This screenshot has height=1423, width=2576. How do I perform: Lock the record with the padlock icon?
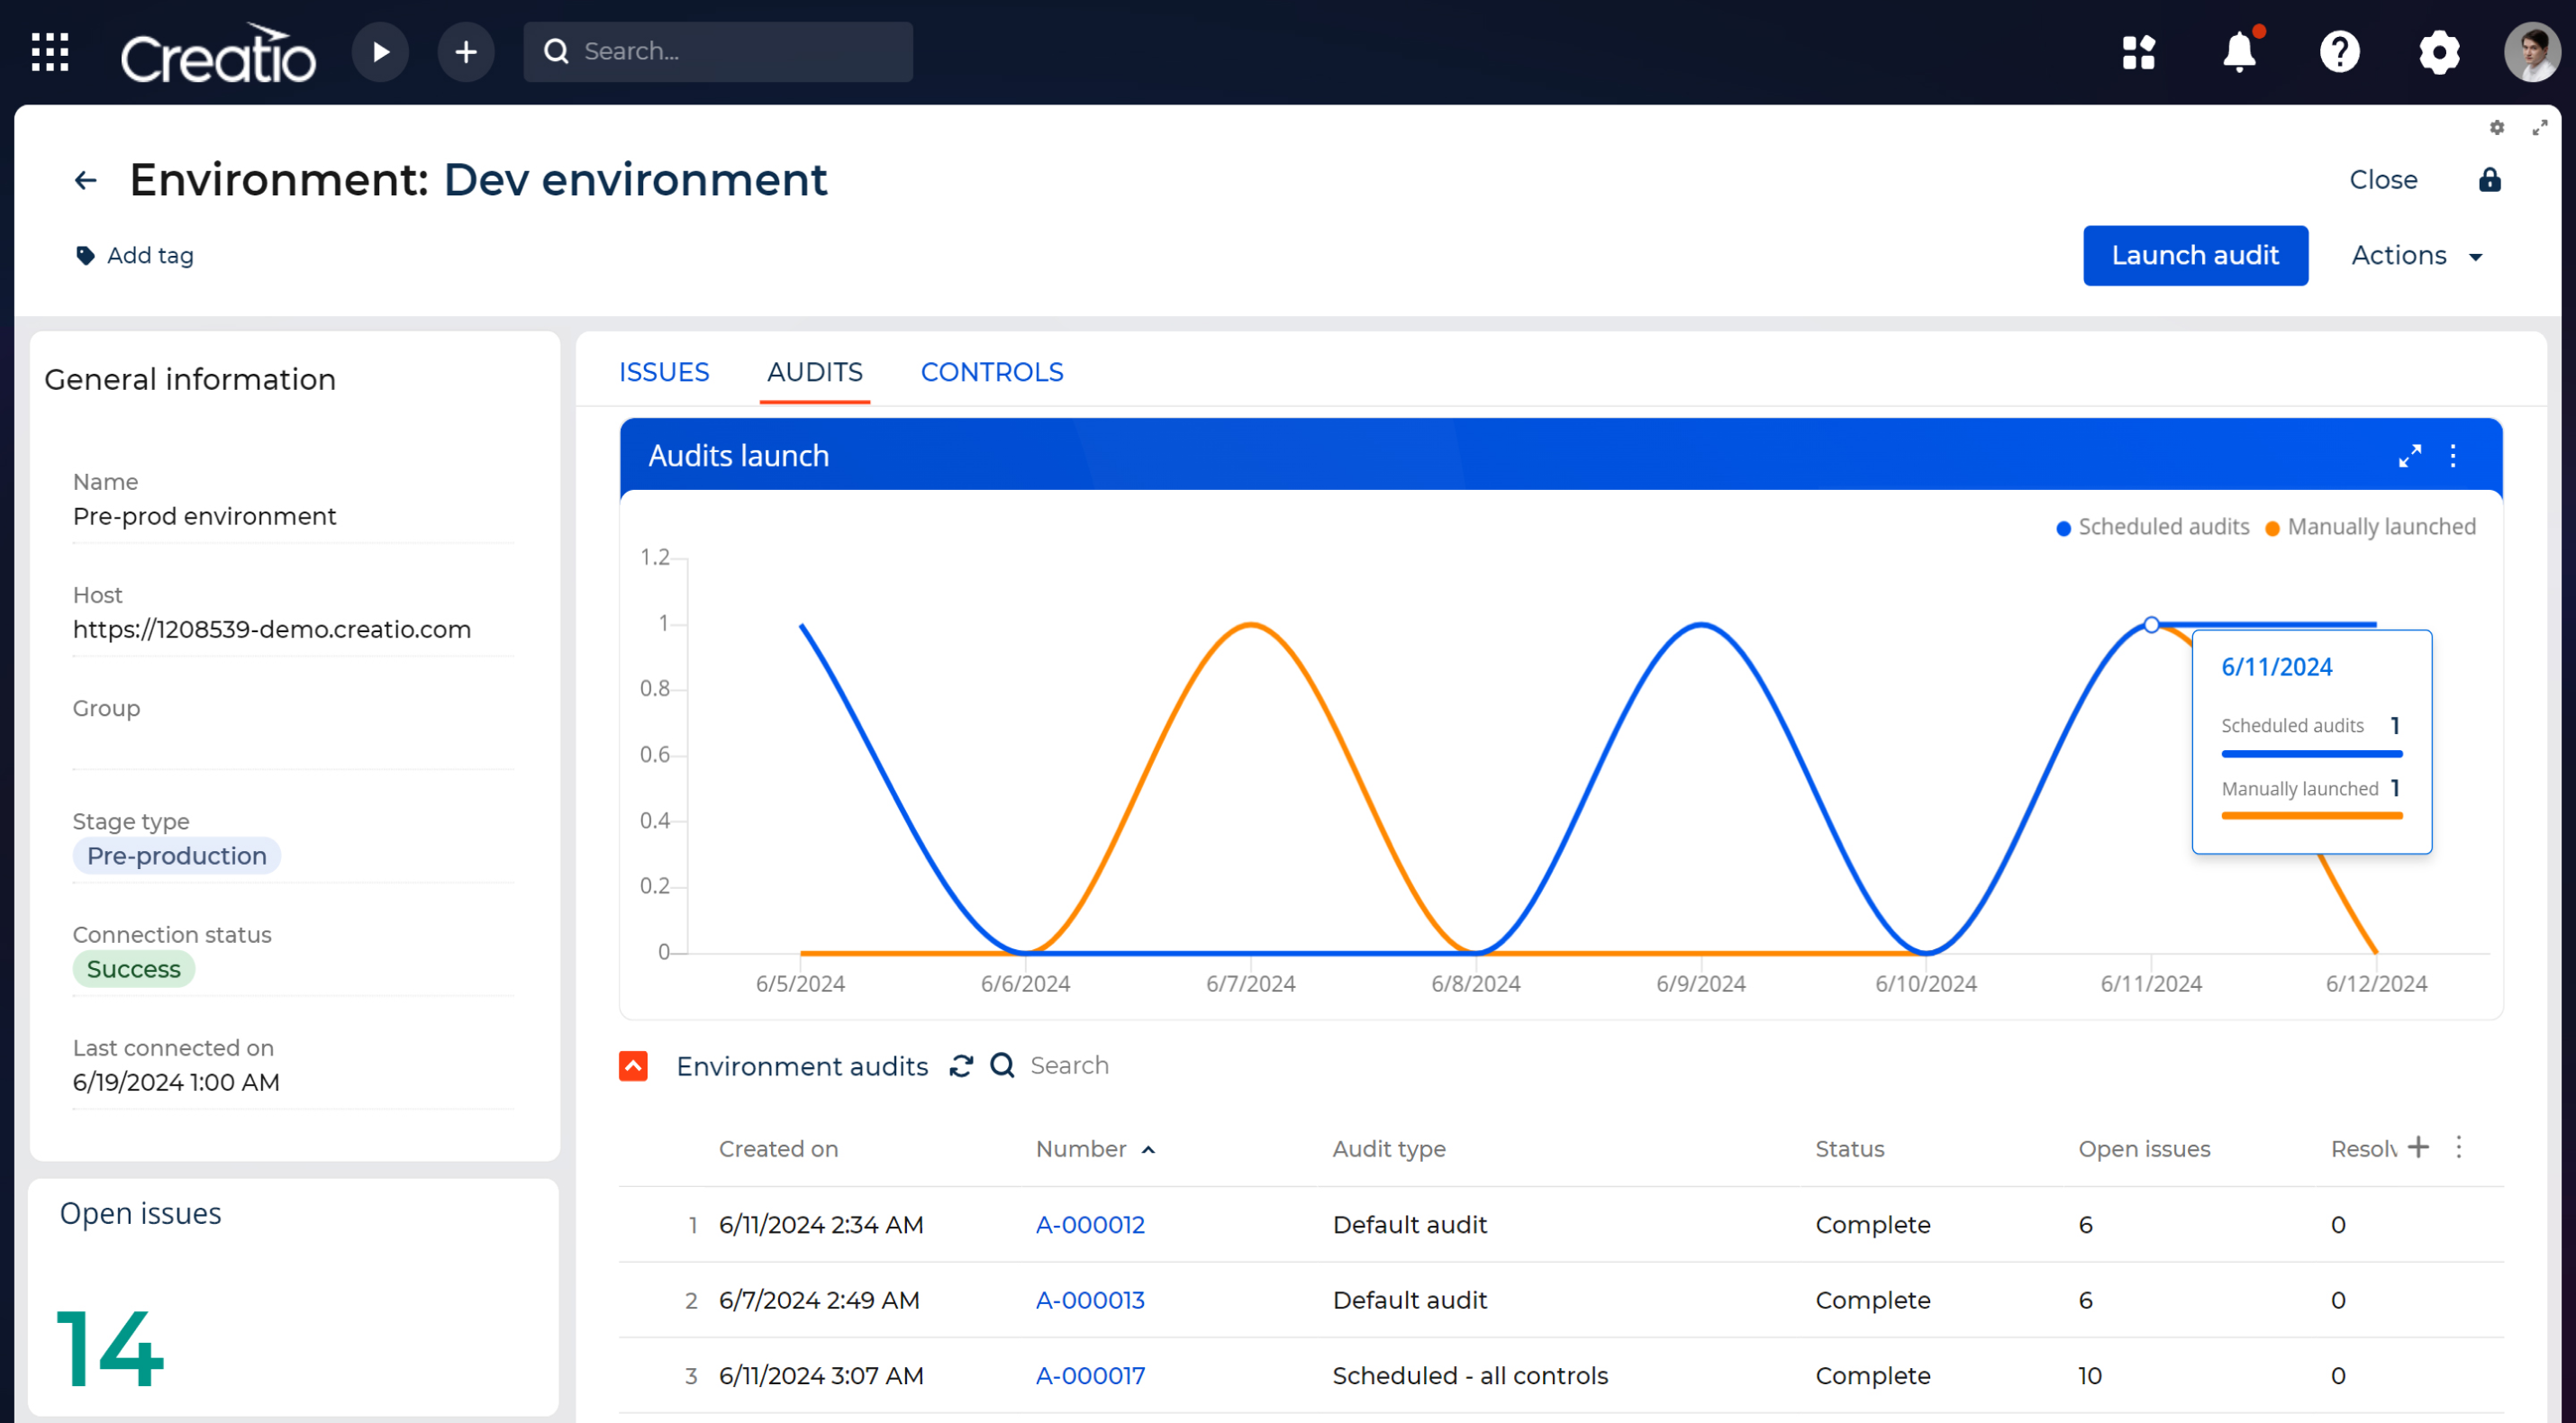coord(2490,180)
